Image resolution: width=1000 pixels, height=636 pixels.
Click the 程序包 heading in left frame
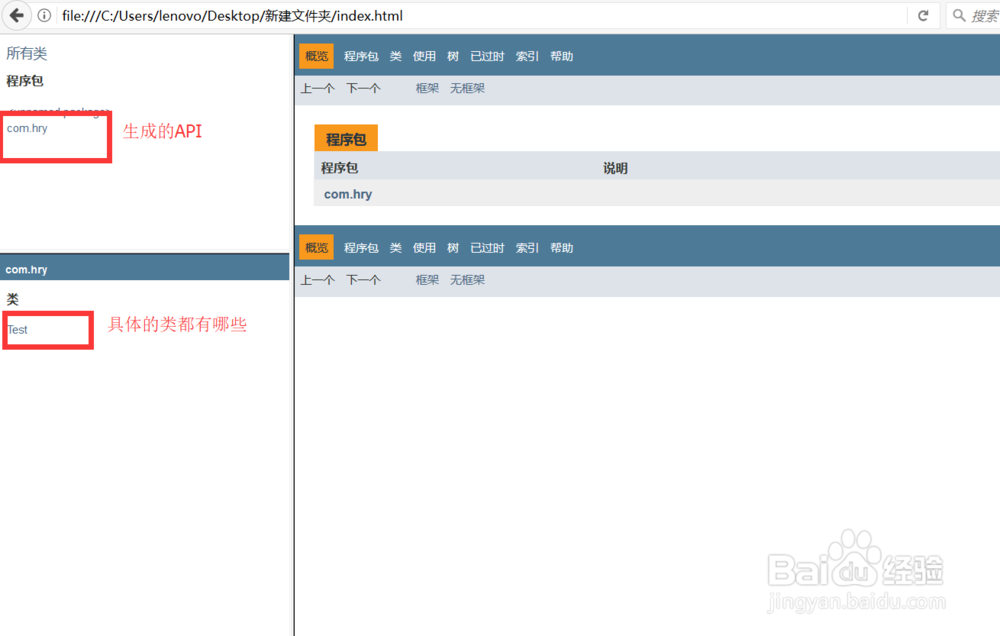25,81
